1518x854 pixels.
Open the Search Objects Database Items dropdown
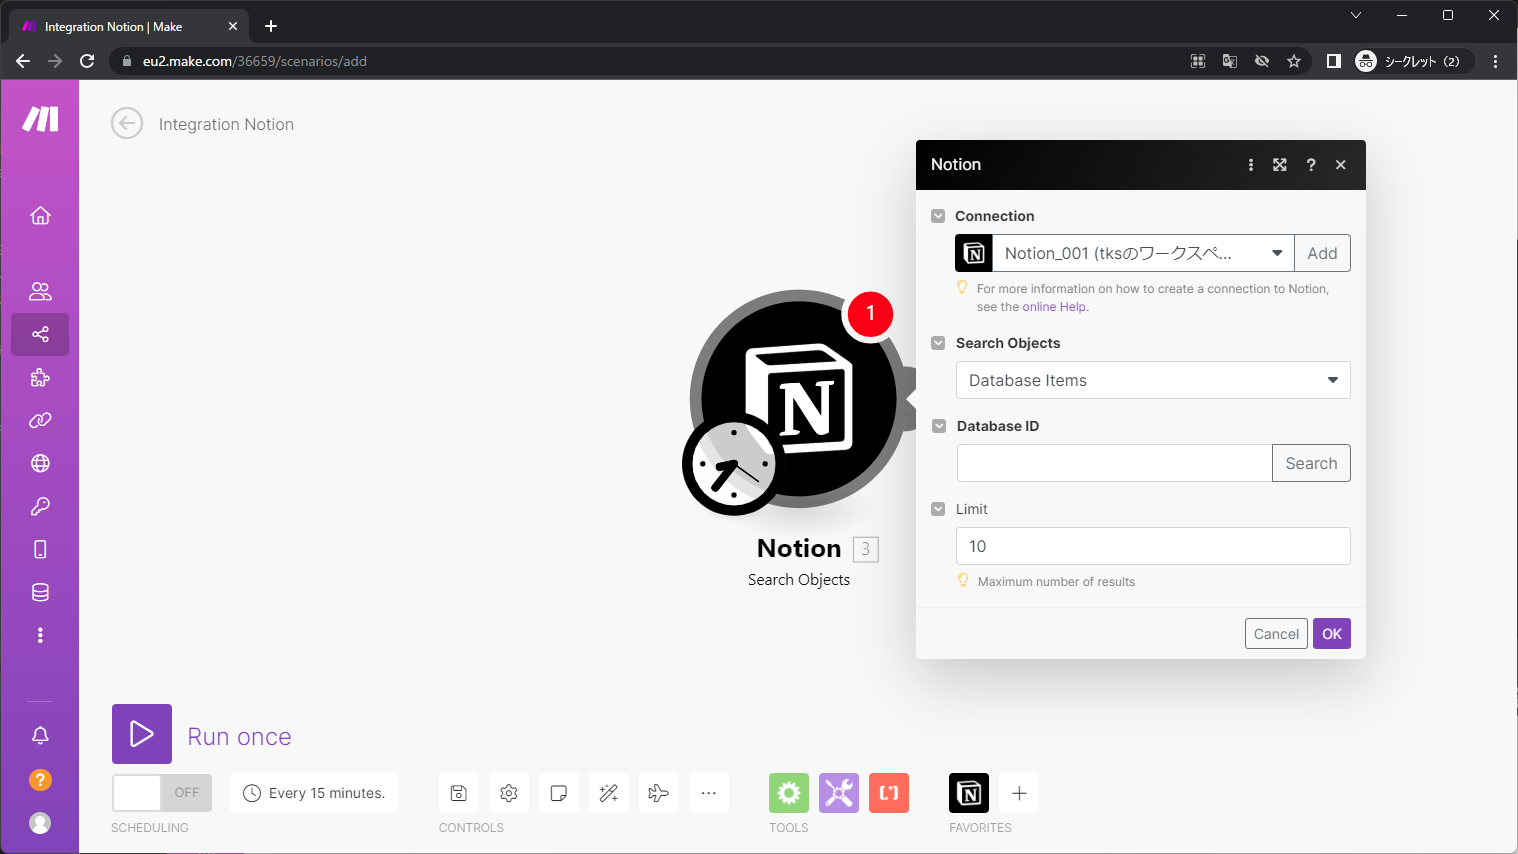(1153, 380)
